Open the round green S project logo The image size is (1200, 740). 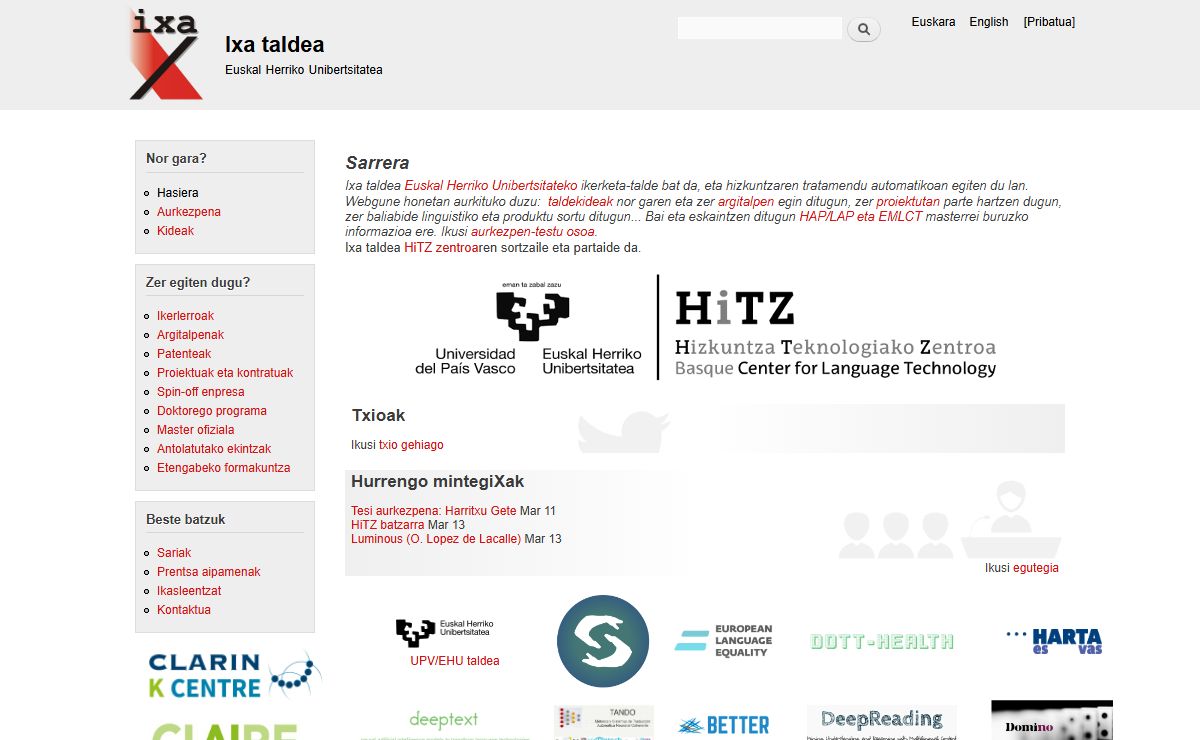603,641
